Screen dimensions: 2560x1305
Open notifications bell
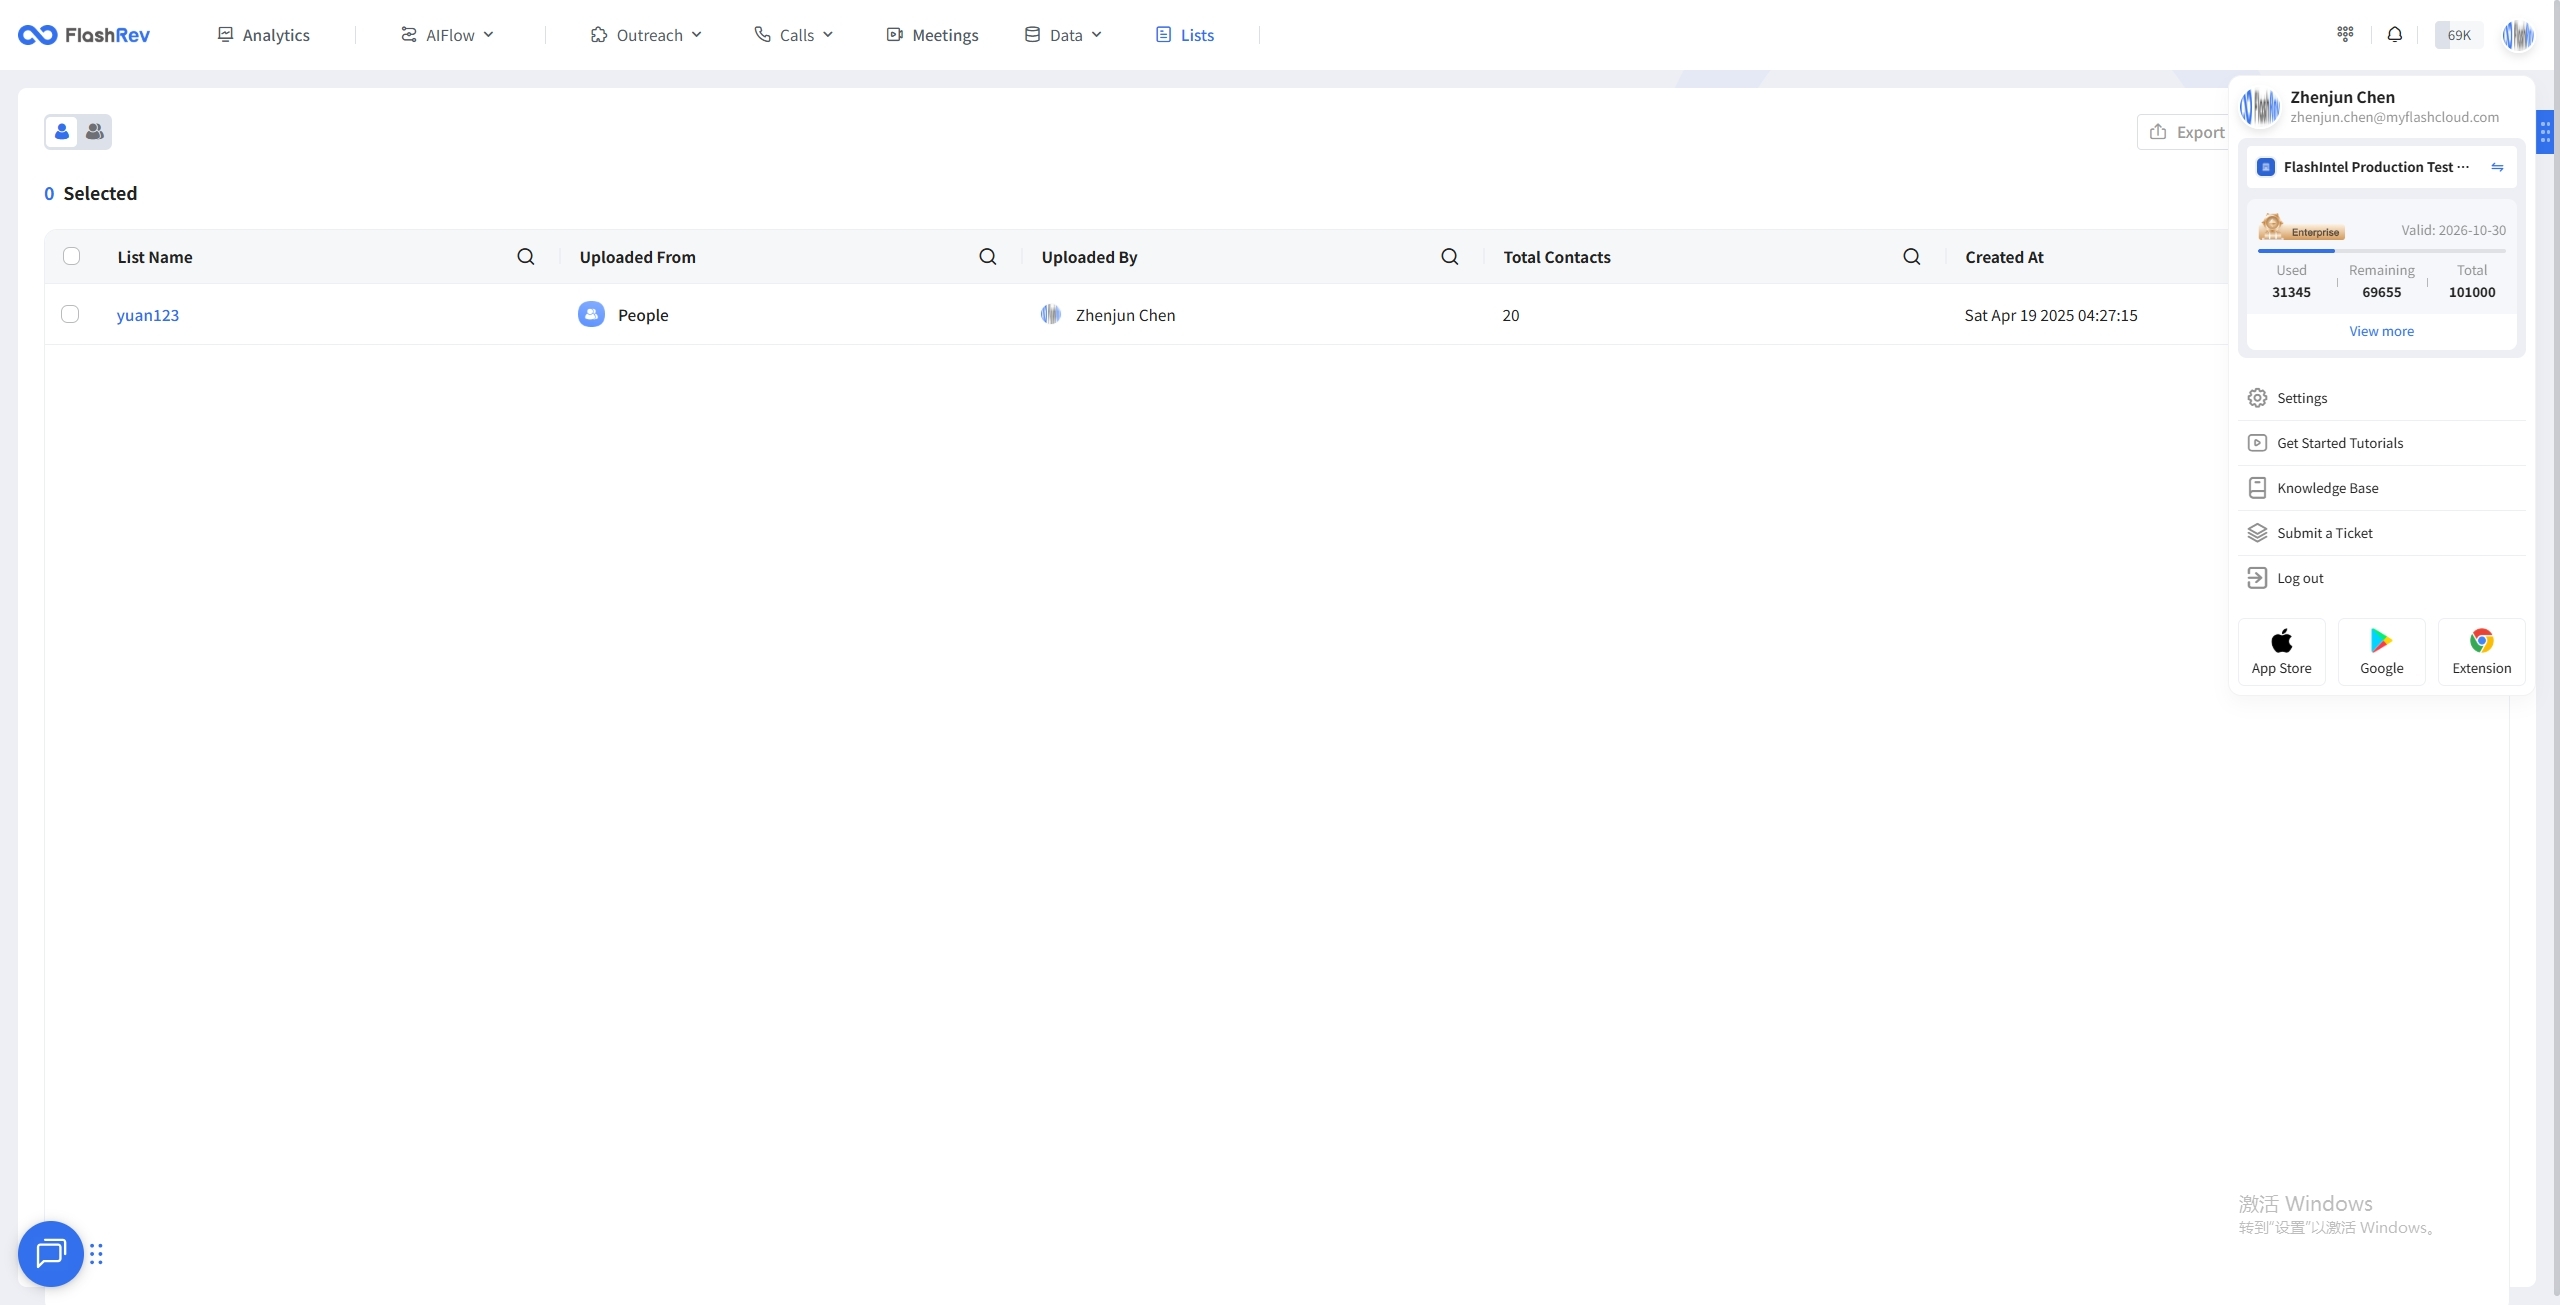point(2395,34)
